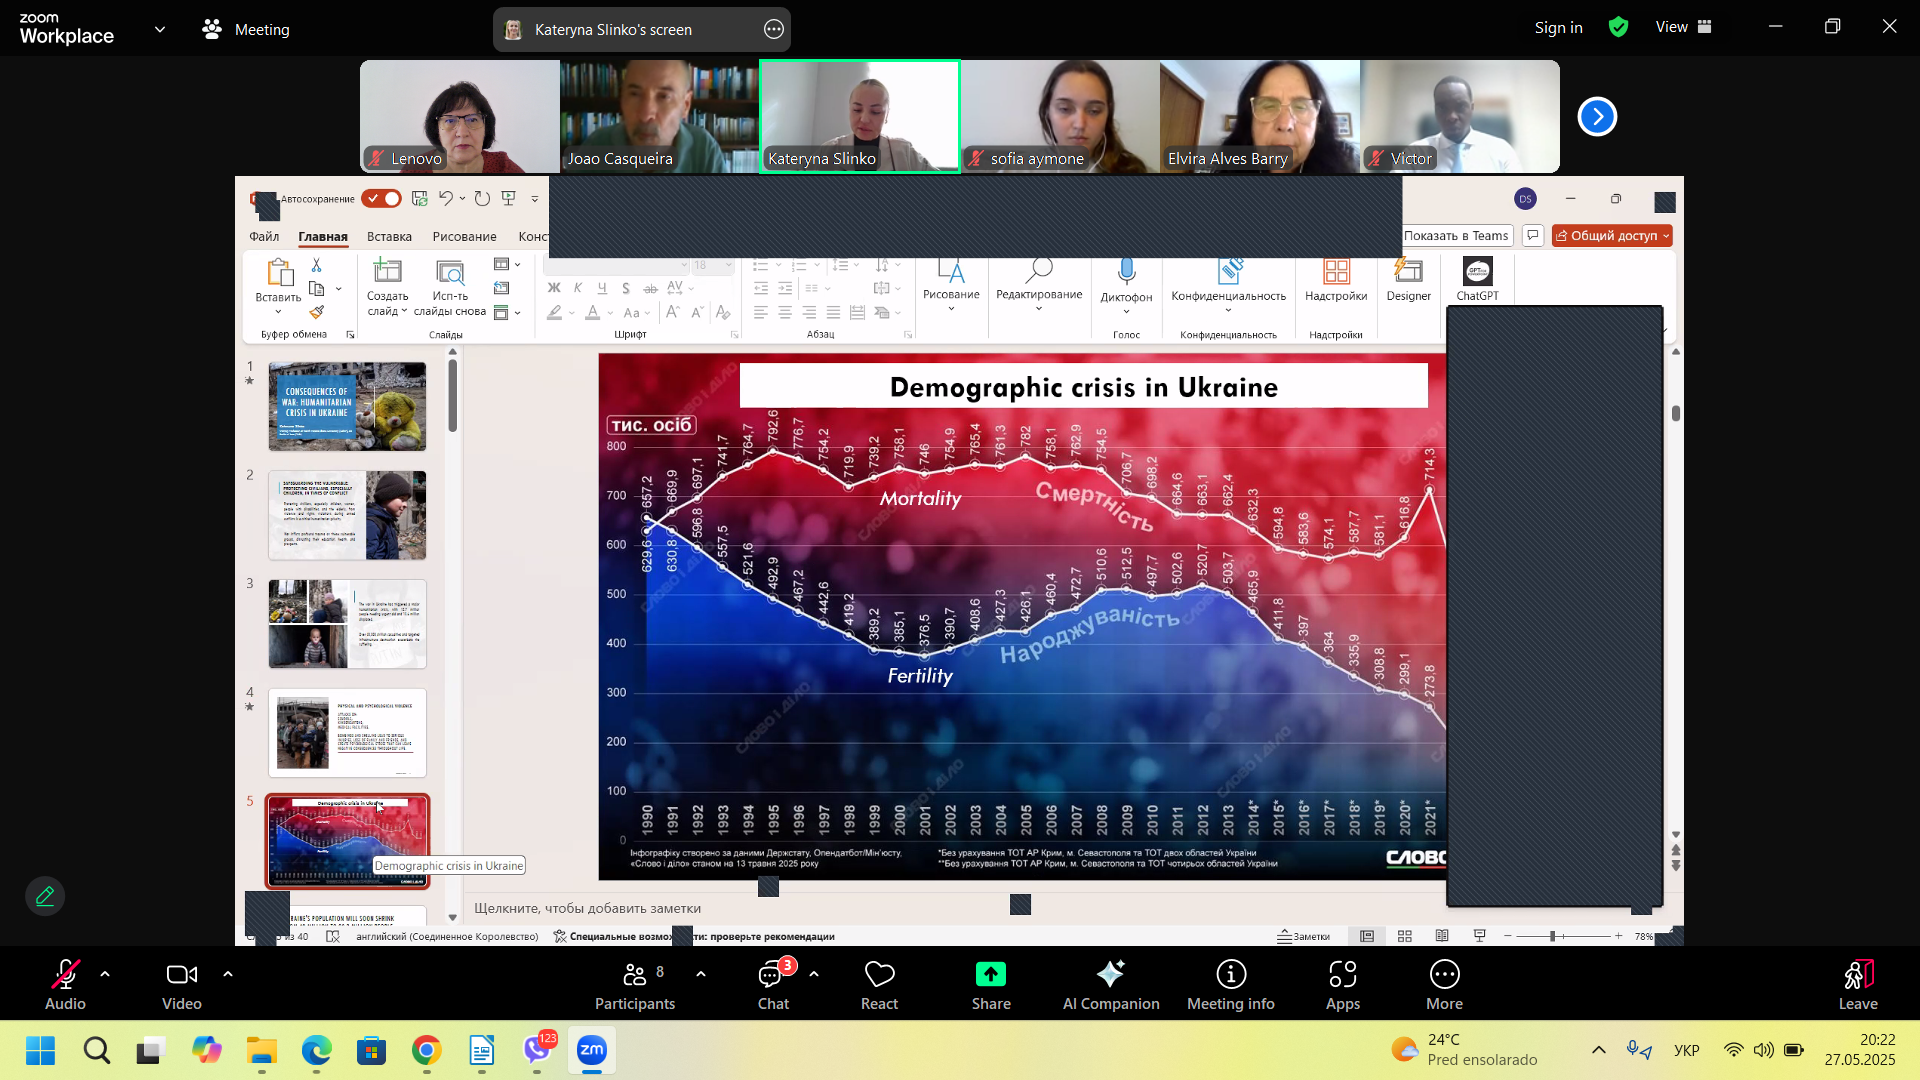The width and height of the screenshot is (1920, 1080).
Task: Click the annotation pencil icon
Action: [x=45, y=896]
